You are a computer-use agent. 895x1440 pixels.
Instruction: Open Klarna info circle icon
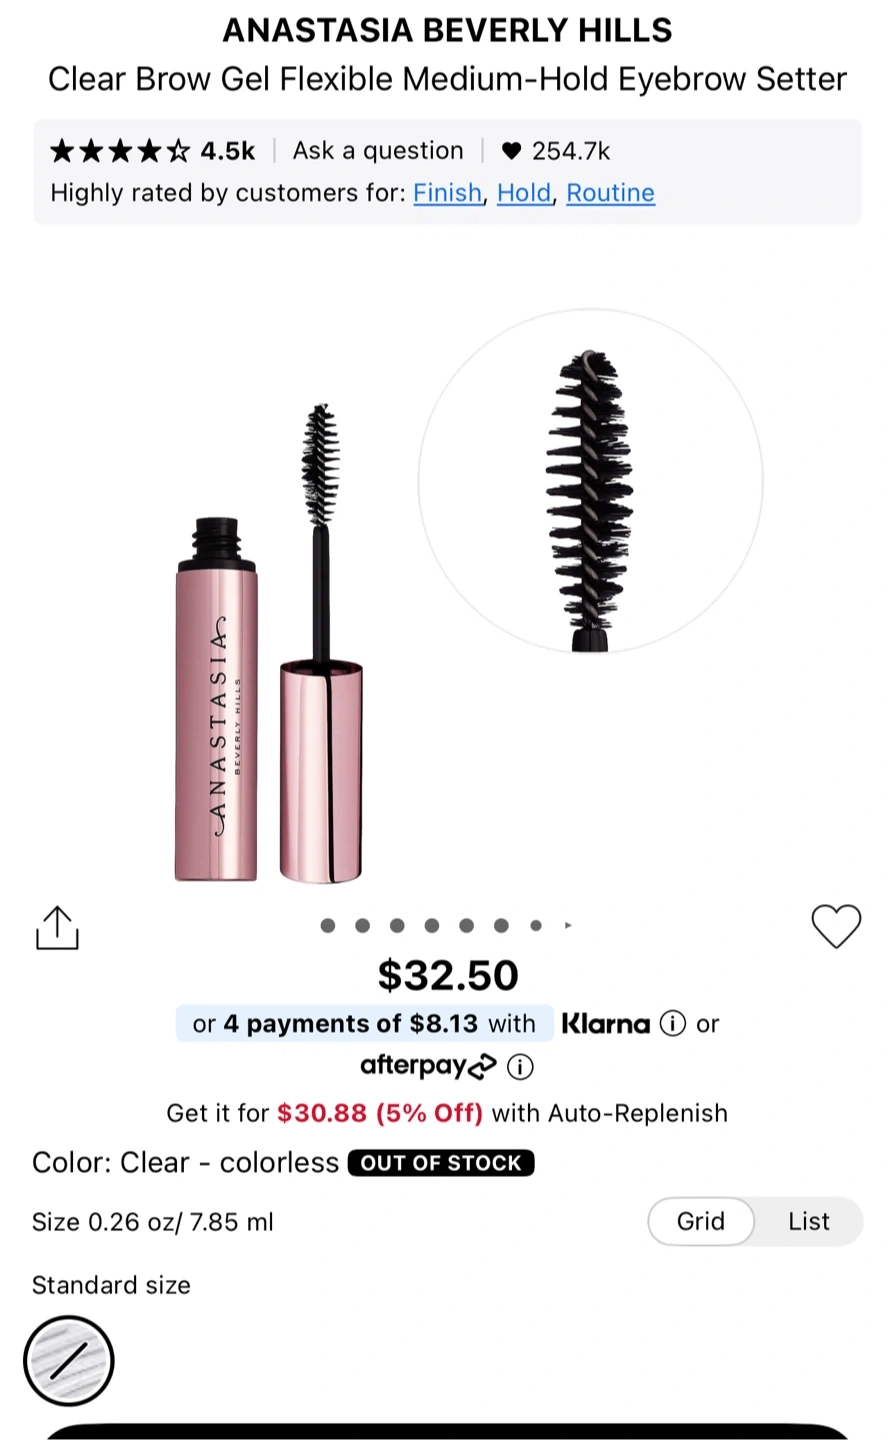coord(673,1024)
